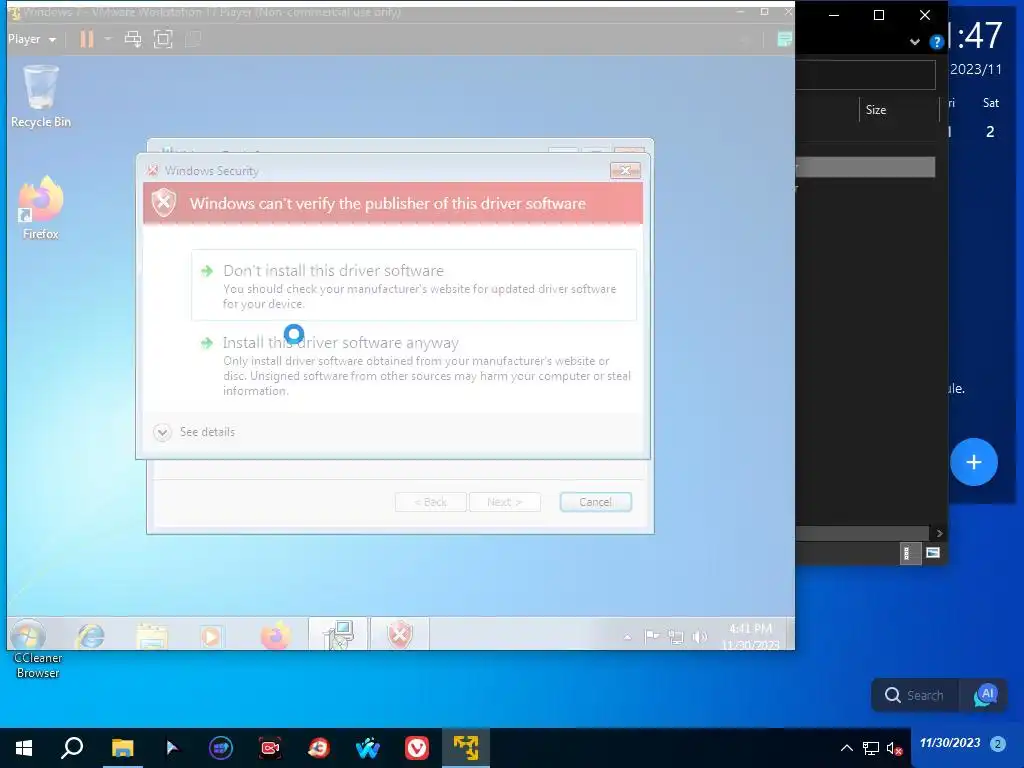Image resolution: width=1024 pixels, height=768 pixels.
Task: Open the 11/30/2023 date on host taskbar
Action: click(950, 743)
